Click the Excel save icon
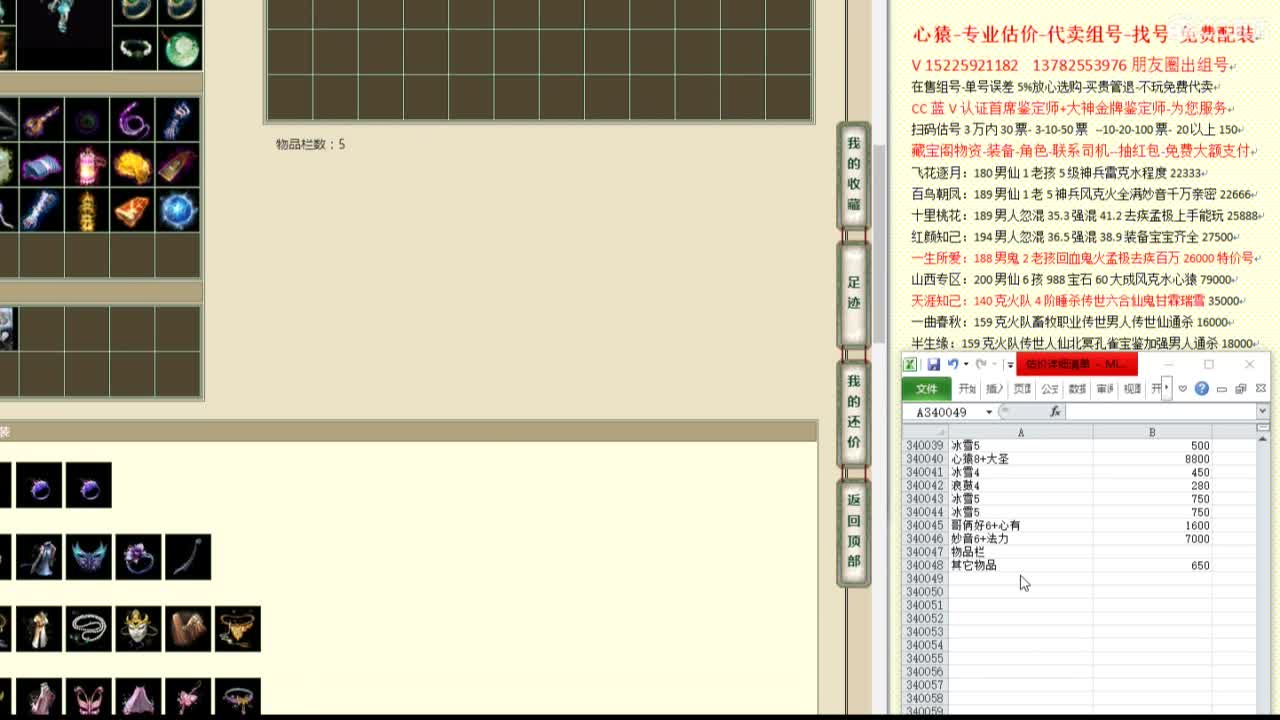Image resolution: width=1280 pixels, height=720 pixels. [933, 364]
